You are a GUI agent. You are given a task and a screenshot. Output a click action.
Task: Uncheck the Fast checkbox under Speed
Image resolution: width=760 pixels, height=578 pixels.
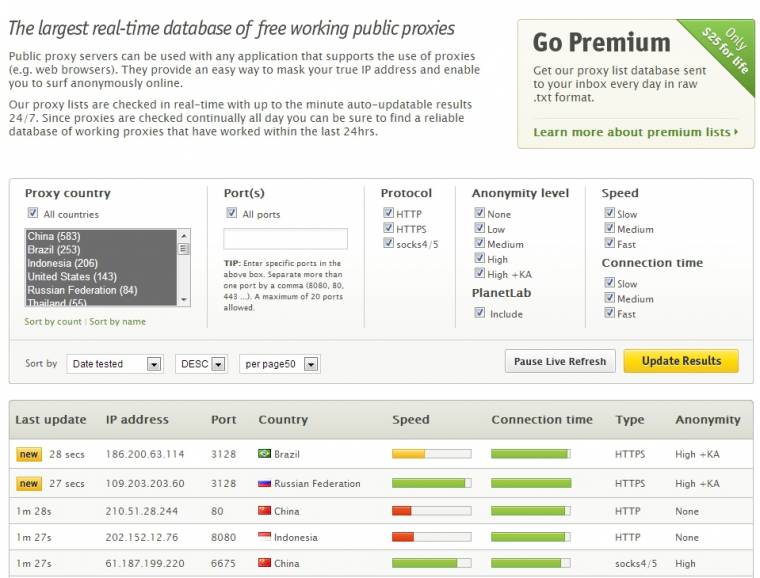(609, 243)
